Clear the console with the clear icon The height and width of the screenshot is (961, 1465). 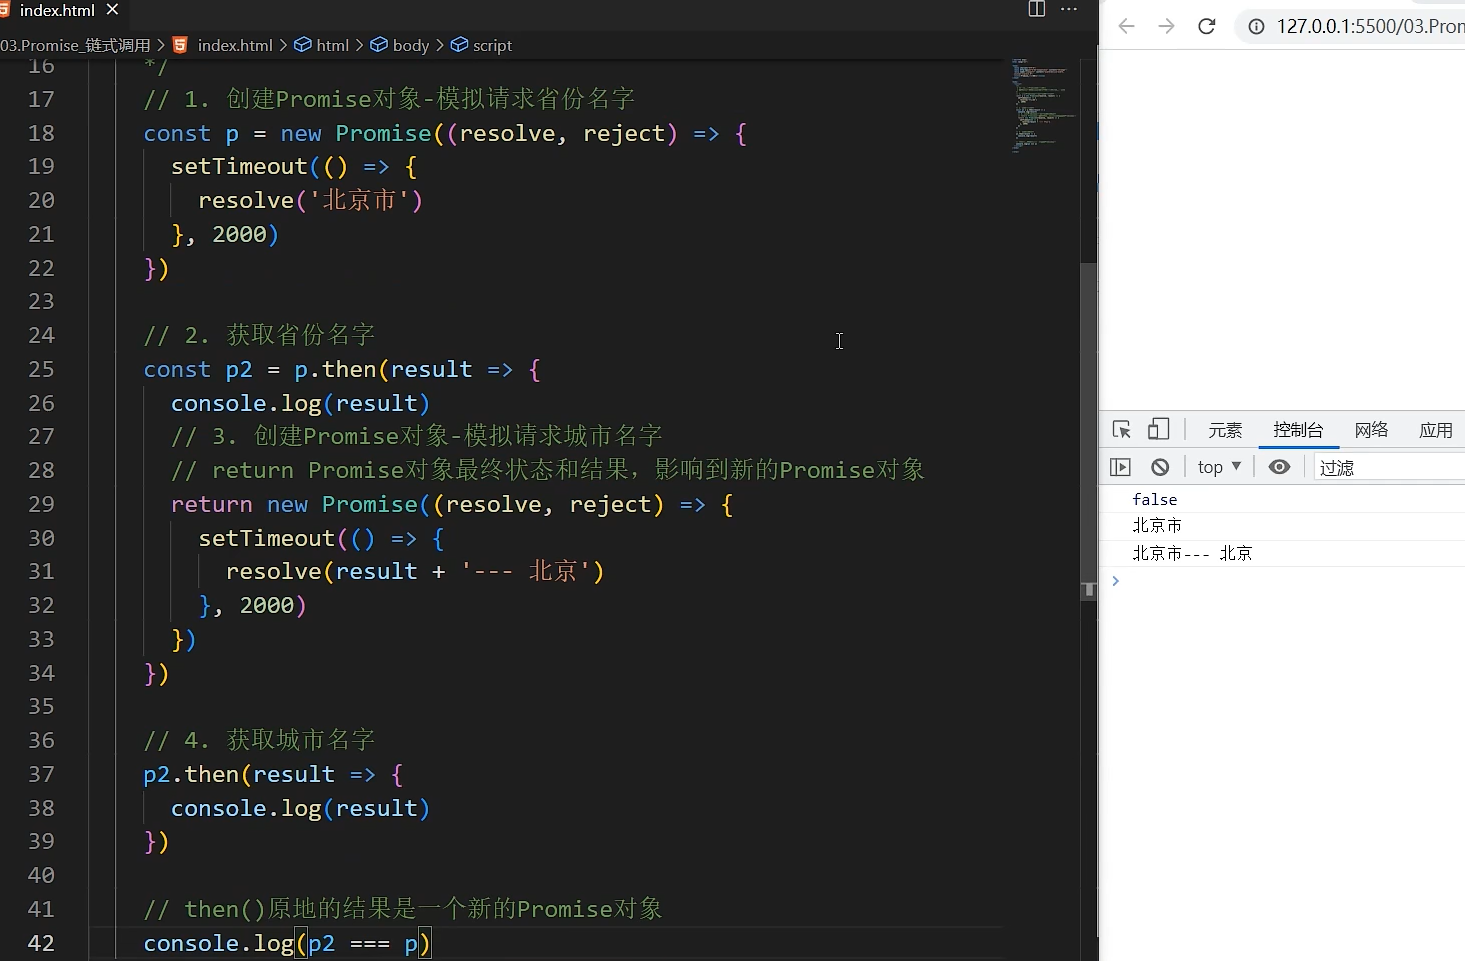coord(1159,466)
